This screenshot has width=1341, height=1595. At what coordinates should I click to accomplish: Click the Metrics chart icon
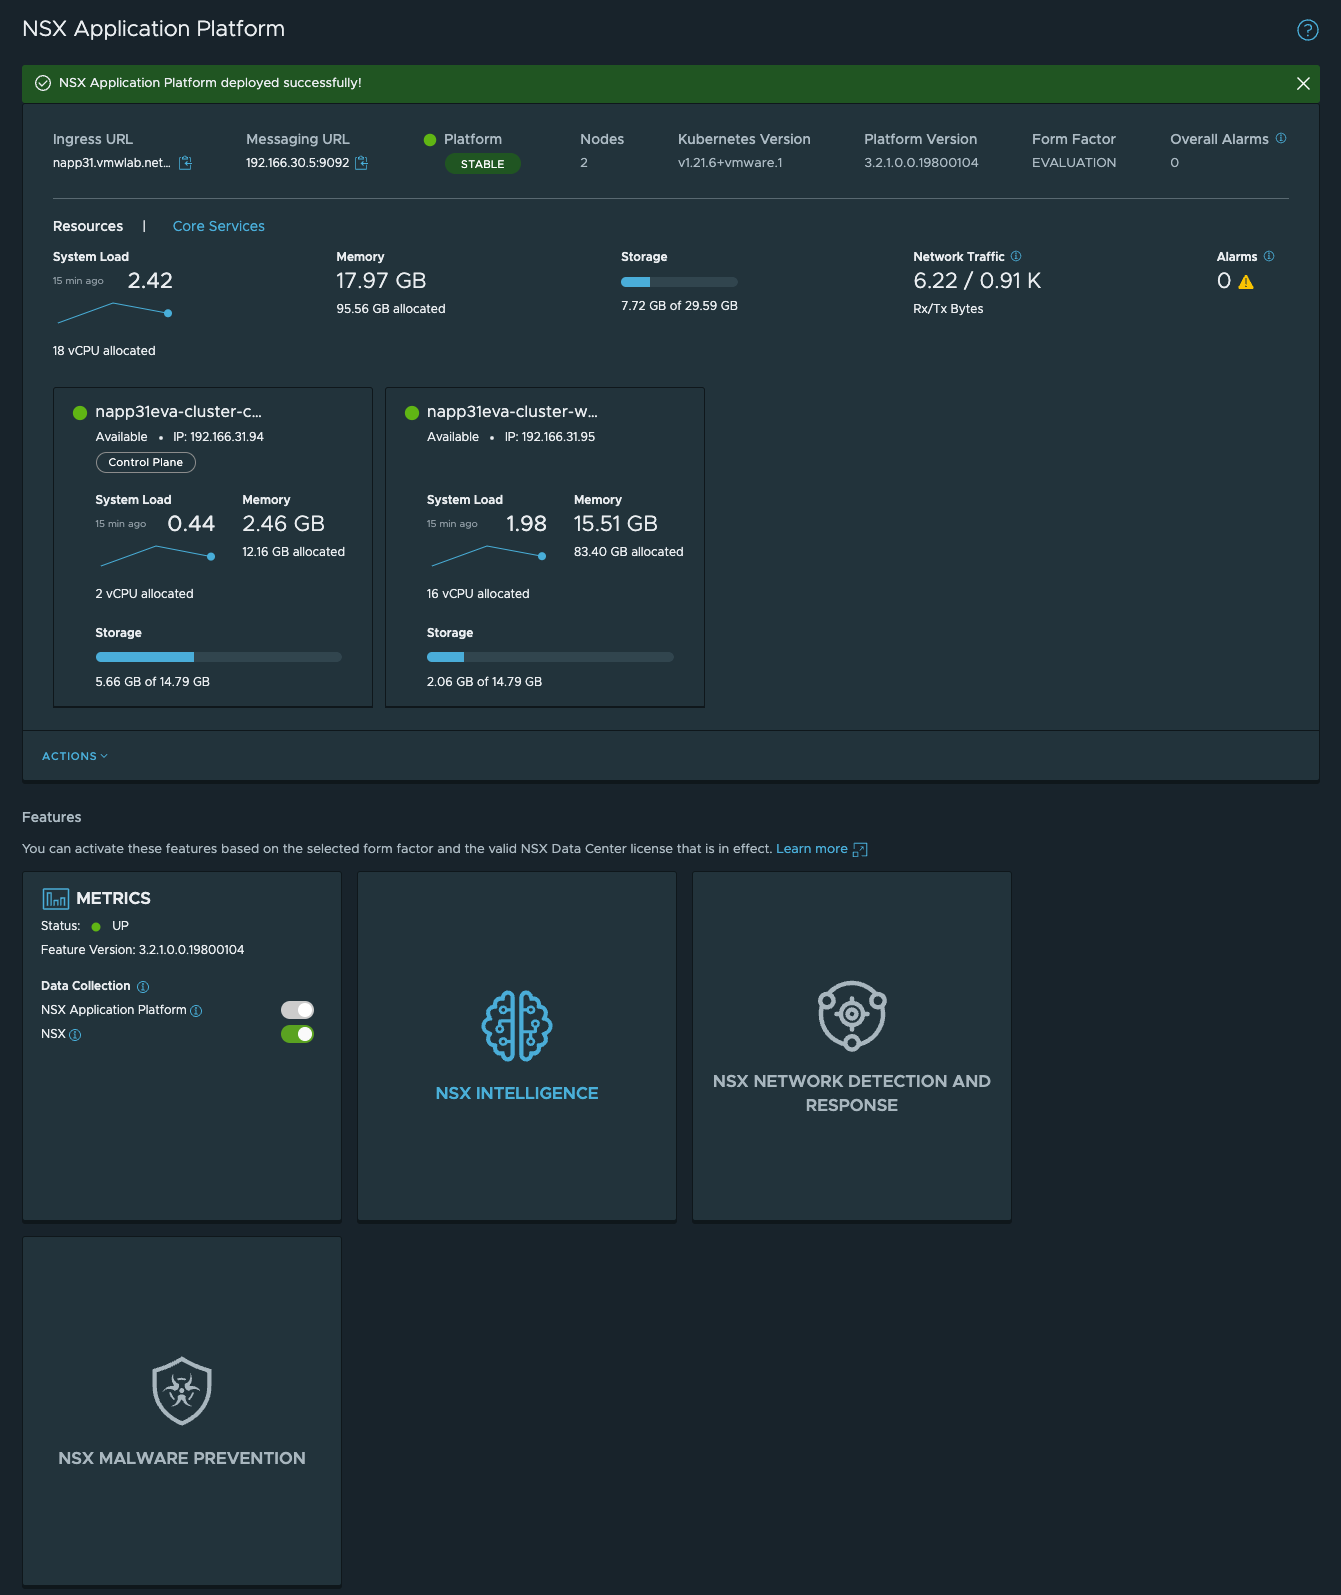coord(56,898)
